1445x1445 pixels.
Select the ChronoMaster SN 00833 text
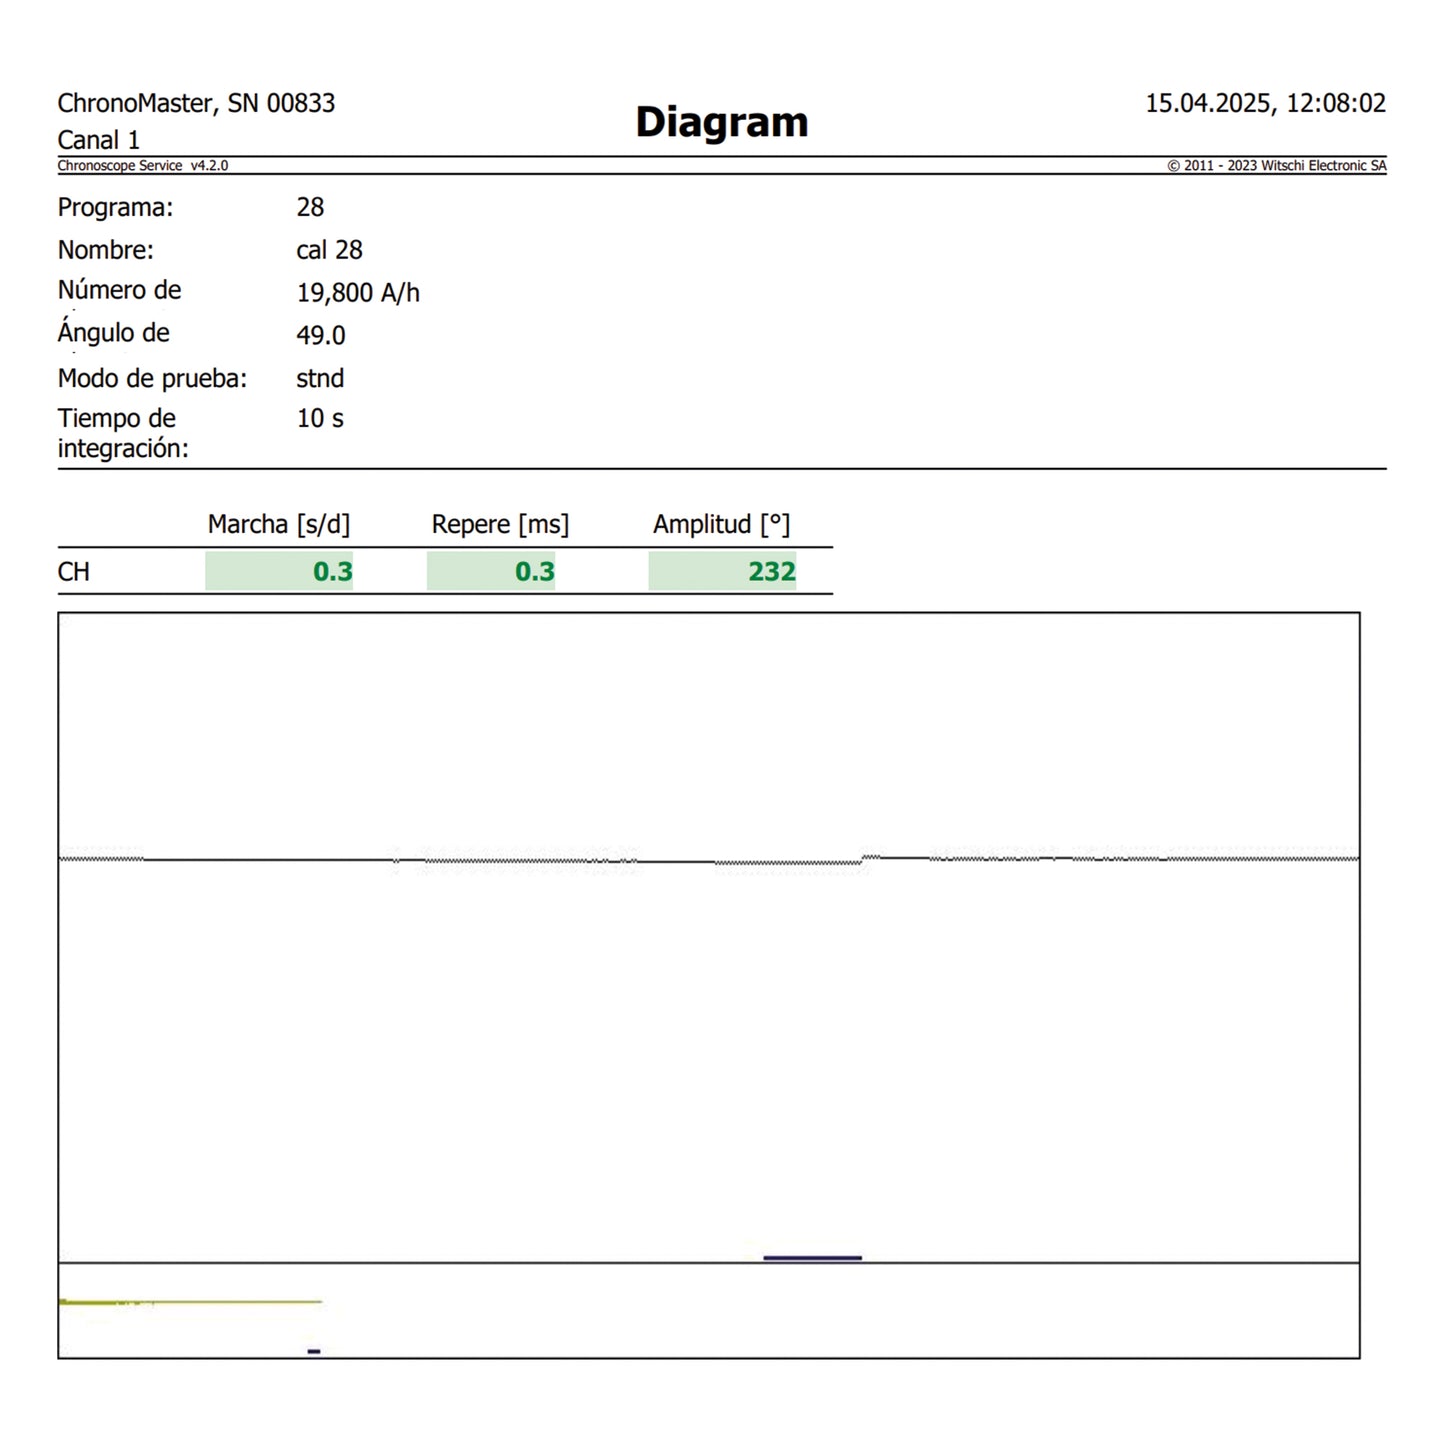196,103
